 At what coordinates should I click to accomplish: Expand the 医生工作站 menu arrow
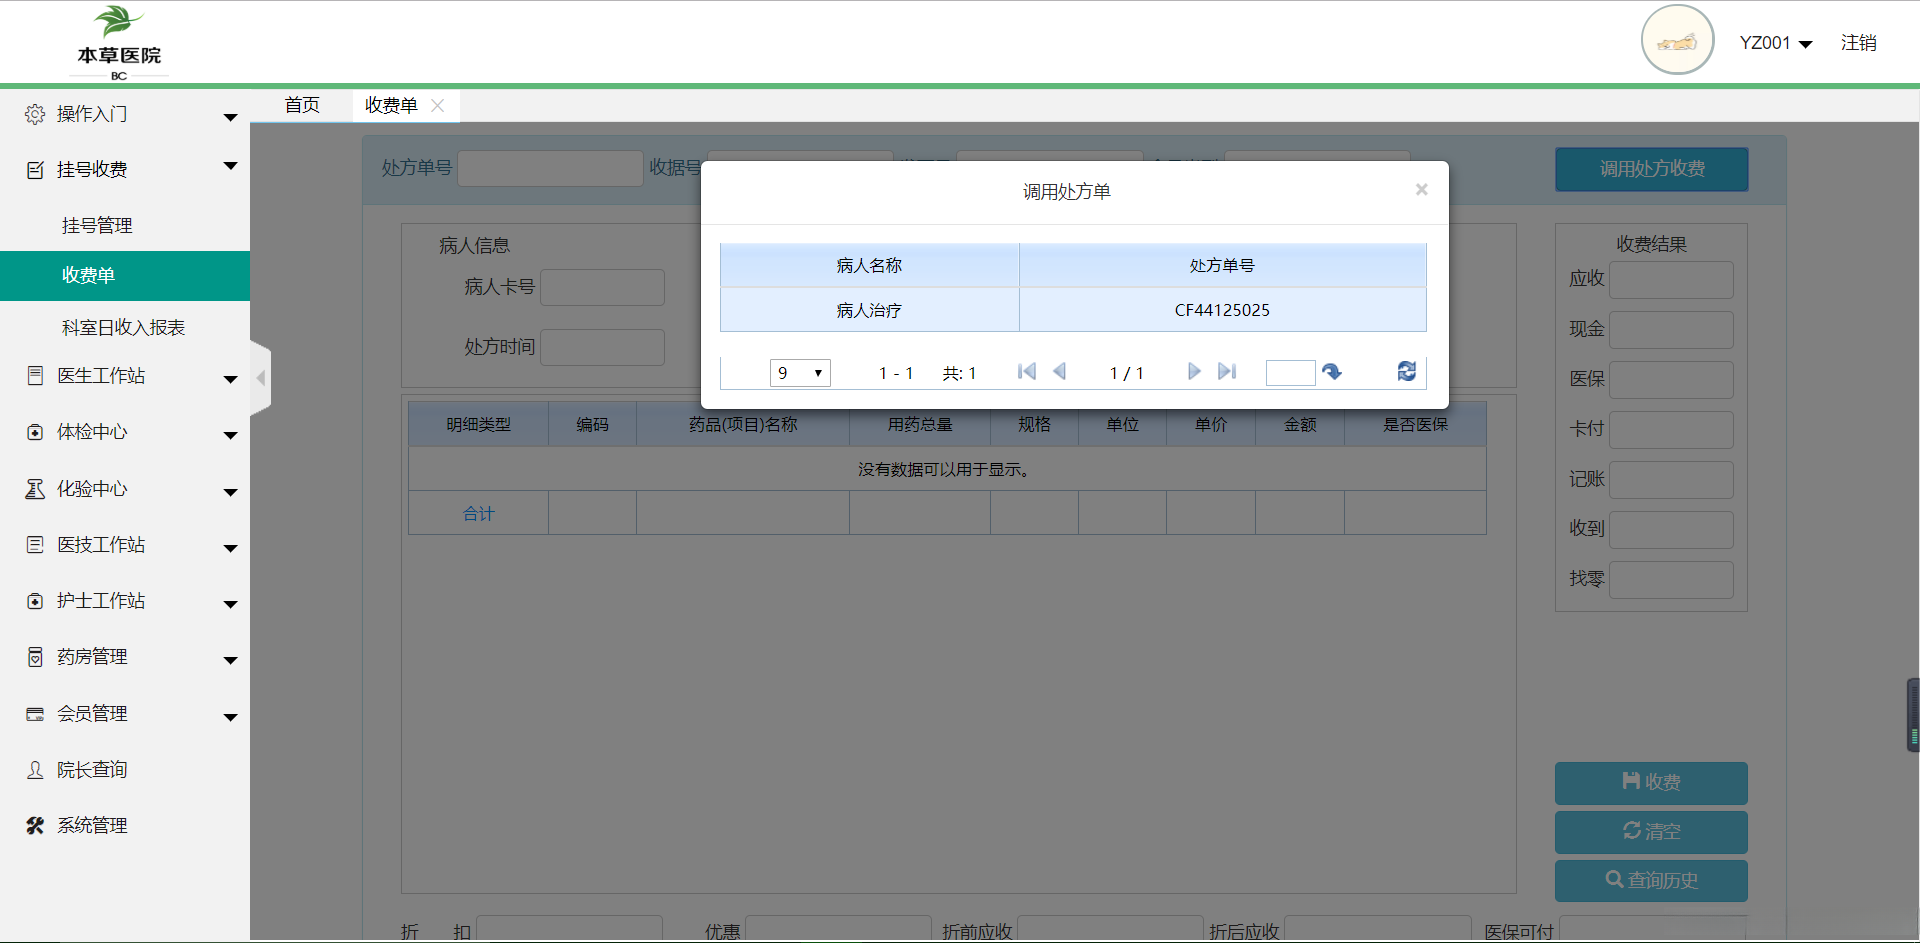230,379
